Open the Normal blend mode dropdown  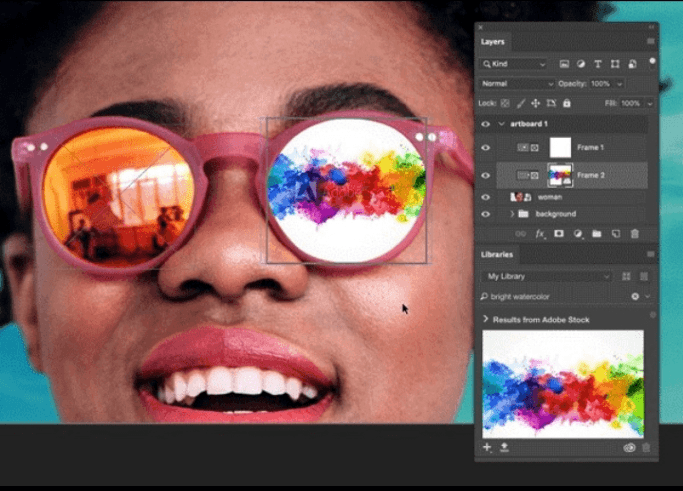coord(517,84)
